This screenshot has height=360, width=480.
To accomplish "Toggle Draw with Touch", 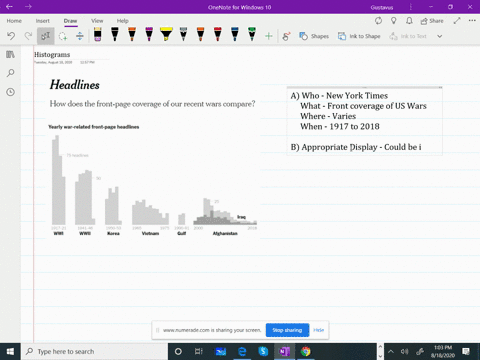I will point(286,36).
